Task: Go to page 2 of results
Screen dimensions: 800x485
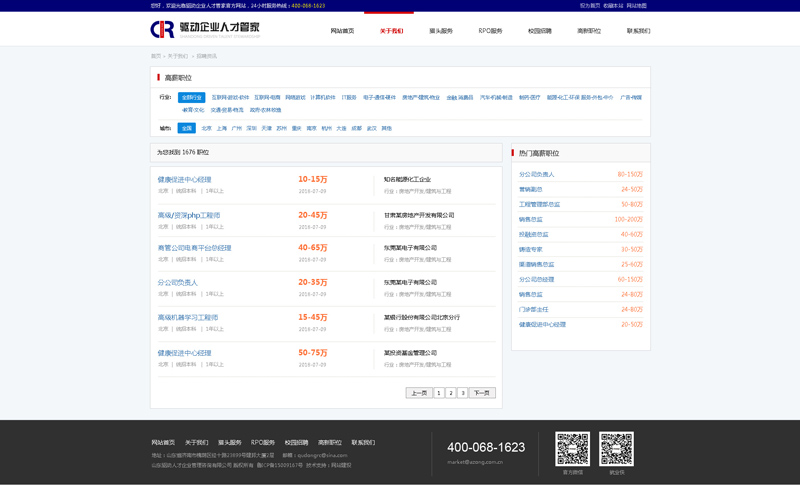Action: (x=451, y=393)
